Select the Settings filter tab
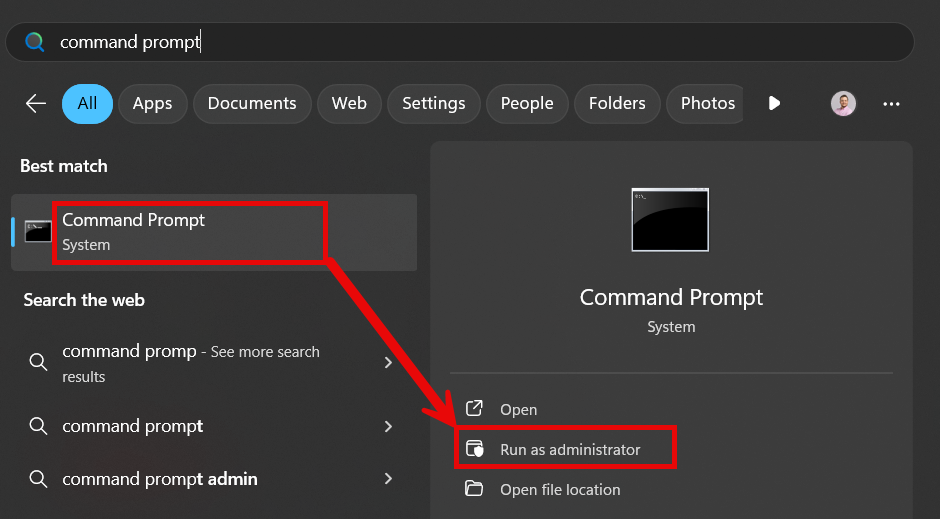The height and width of the screenshot is (519, 940). 433,104
